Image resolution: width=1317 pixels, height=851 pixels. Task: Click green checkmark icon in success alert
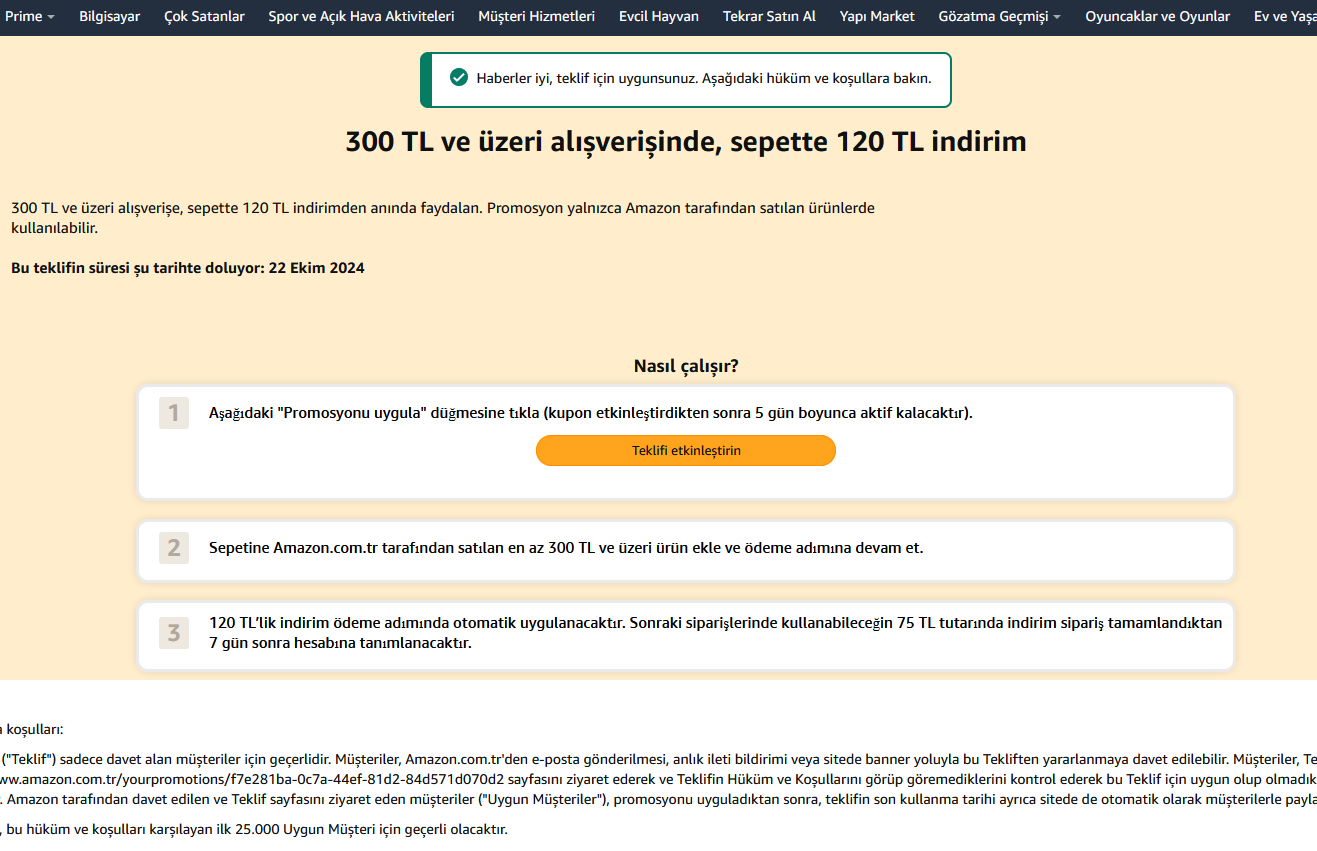point(459,77)
